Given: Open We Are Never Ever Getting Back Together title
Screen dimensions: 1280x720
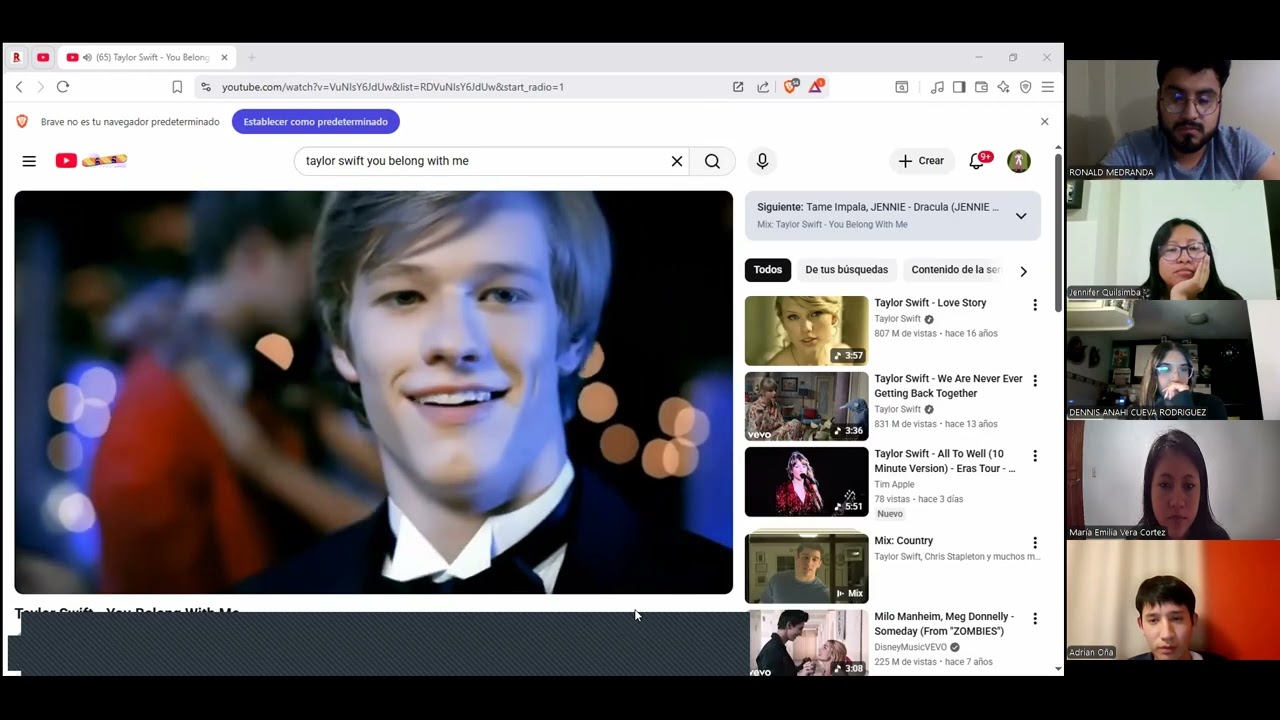Looking at the screenshot, I should (949, 386).
